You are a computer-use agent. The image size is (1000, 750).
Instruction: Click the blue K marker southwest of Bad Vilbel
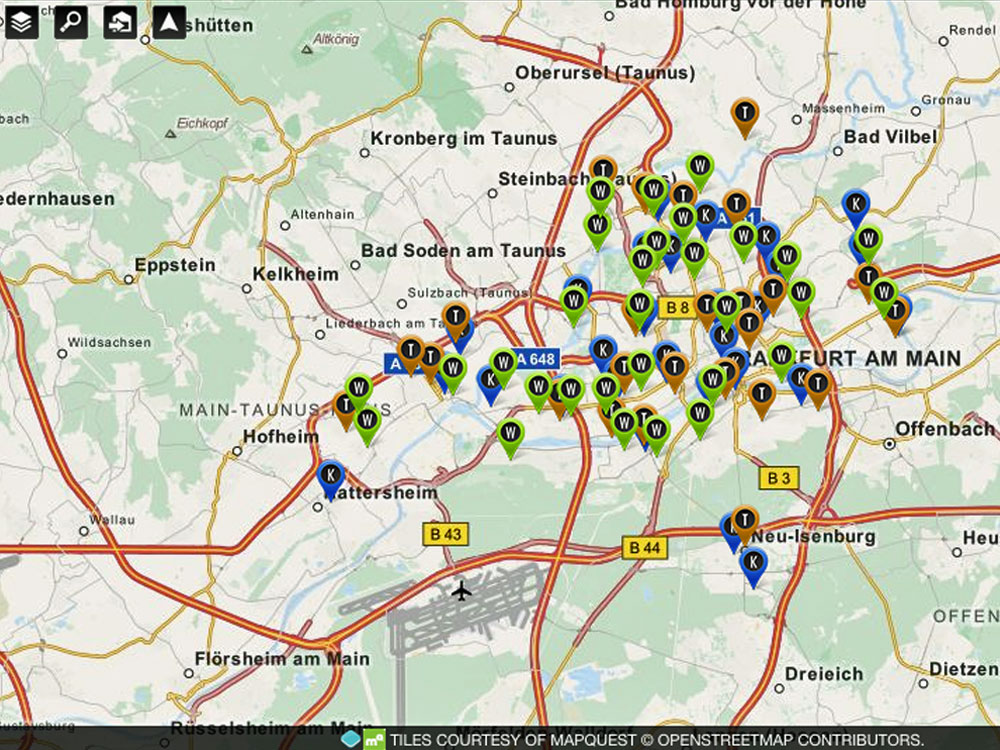pos(855,206)
